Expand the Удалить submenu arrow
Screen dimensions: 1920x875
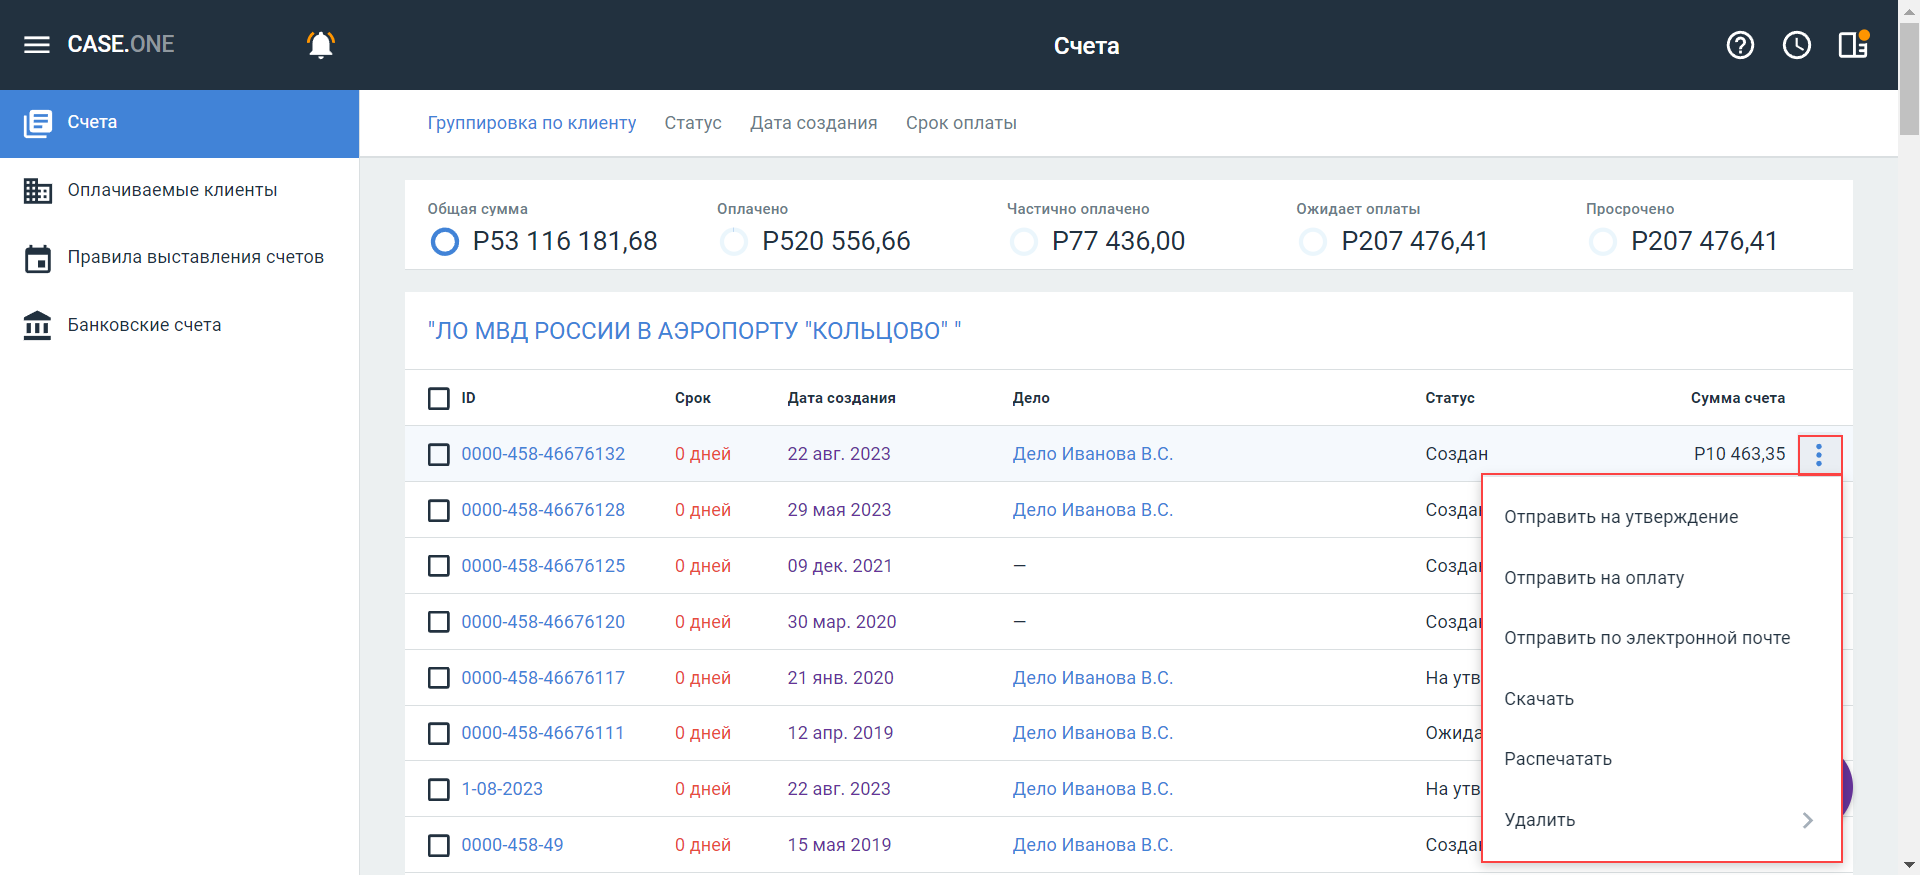pos(1807,821)
